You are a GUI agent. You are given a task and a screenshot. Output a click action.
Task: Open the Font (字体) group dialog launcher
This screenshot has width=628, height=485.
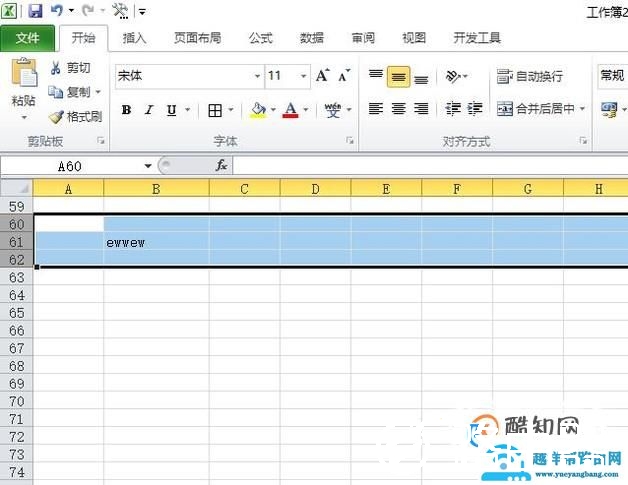coord(350,141)
